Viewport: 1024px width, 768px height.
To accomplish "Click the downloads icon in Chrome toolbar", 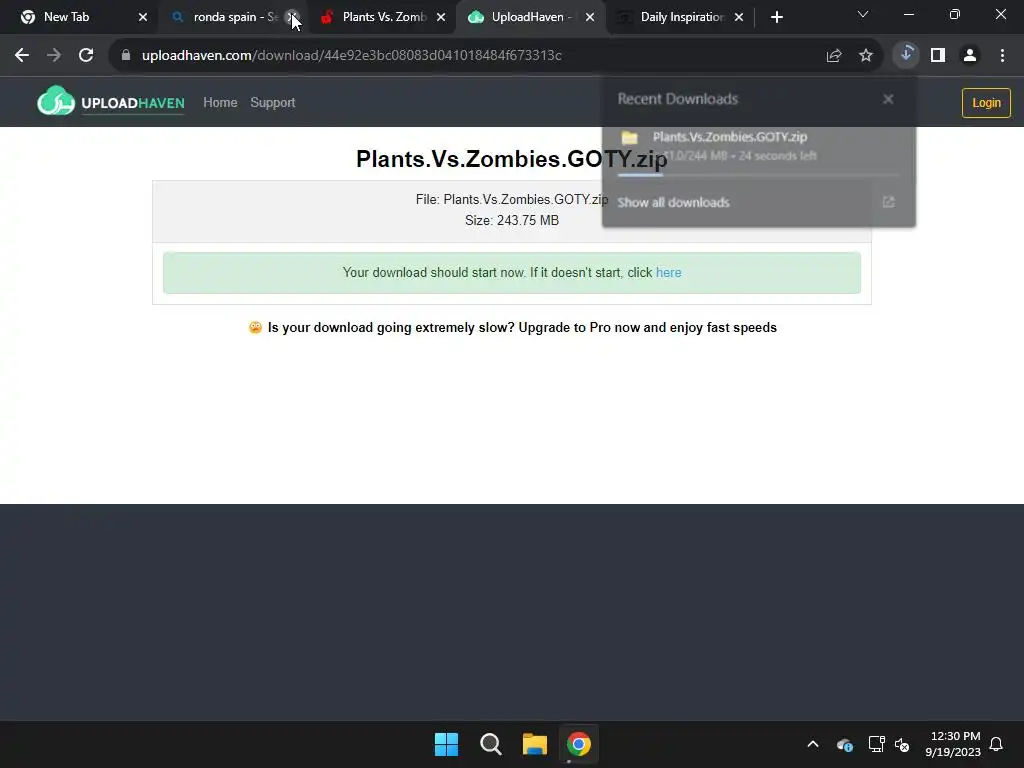I will [x=906, y=55].
